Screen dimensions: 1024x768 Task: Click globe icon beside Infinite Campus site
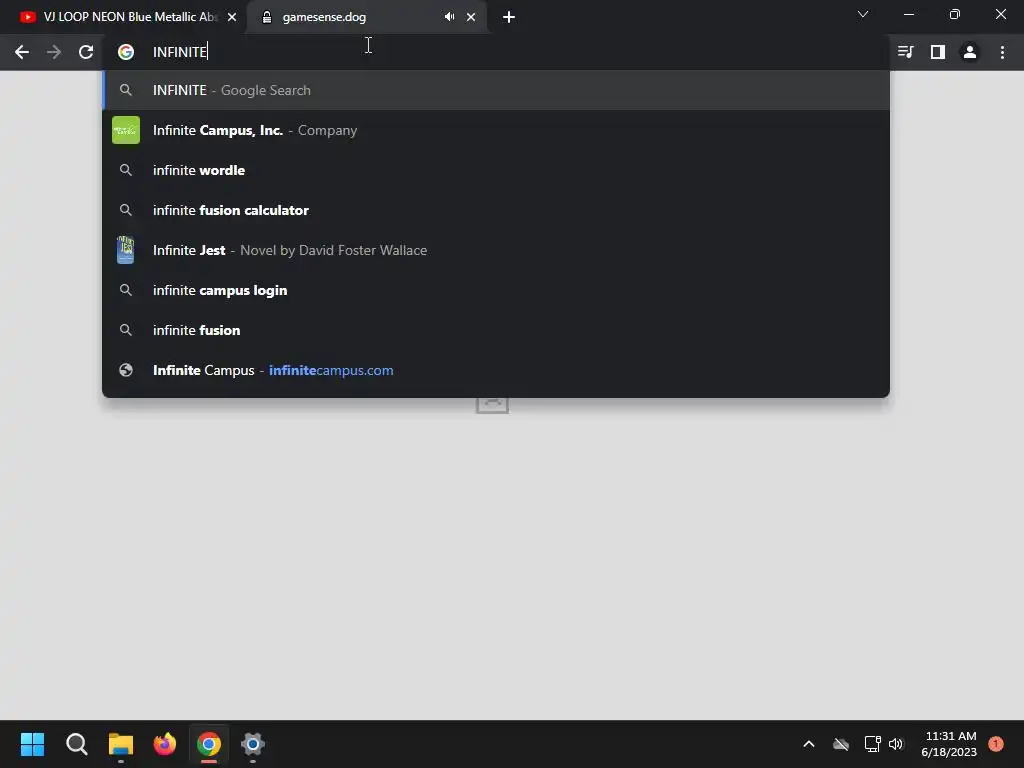click(x=126, y=370)
